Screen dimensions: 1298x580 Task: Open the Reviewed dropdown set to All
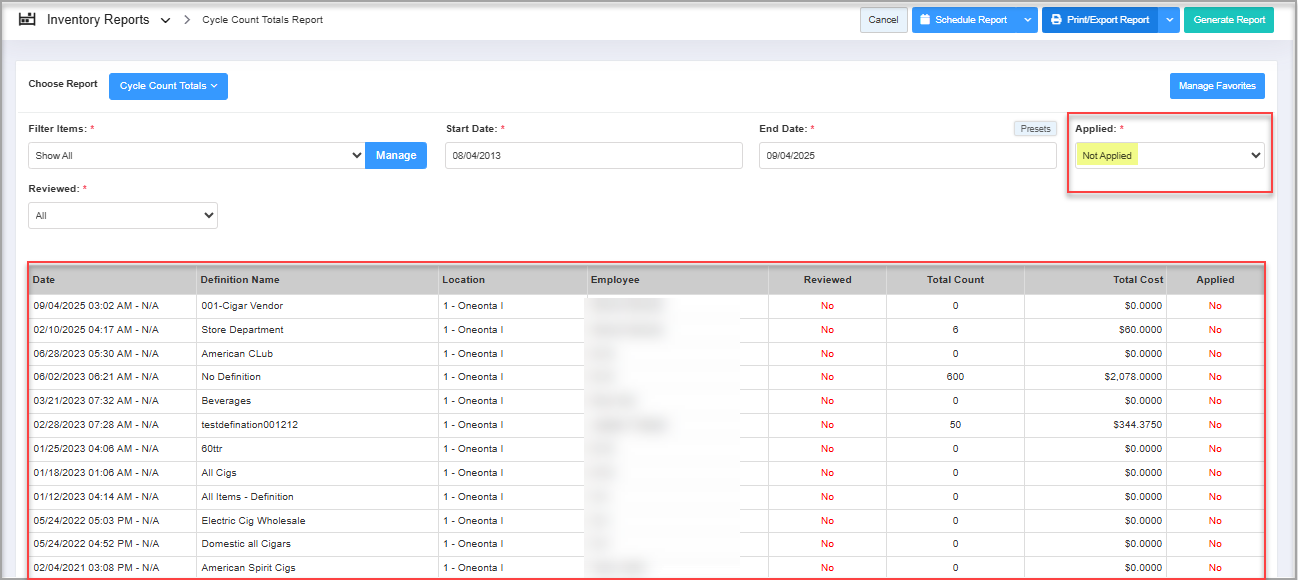click(123, 215)
